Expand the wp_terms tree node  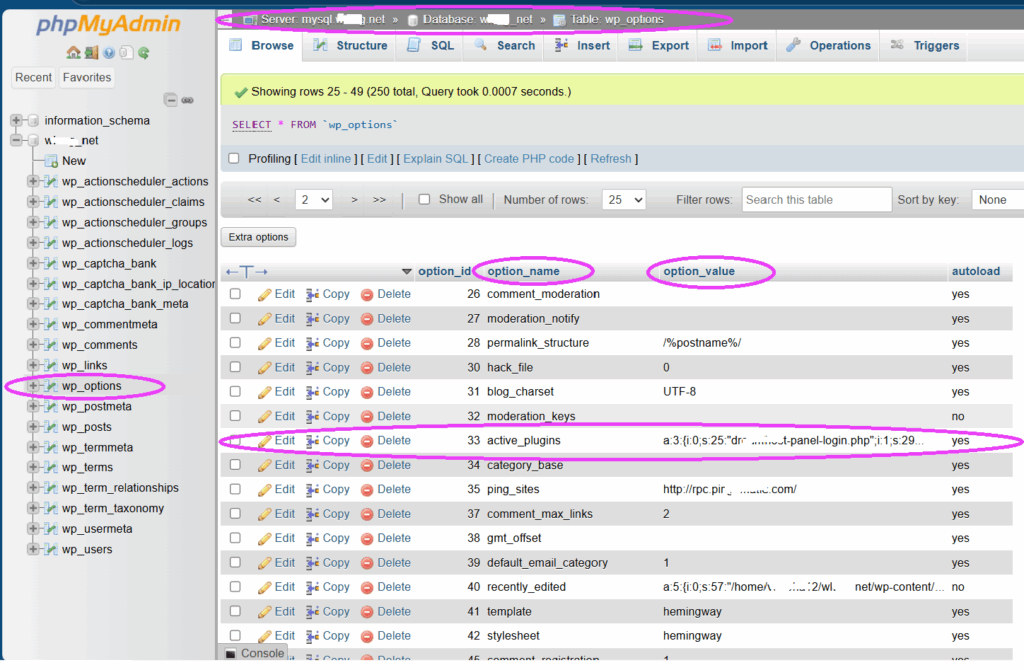(33, 468)
